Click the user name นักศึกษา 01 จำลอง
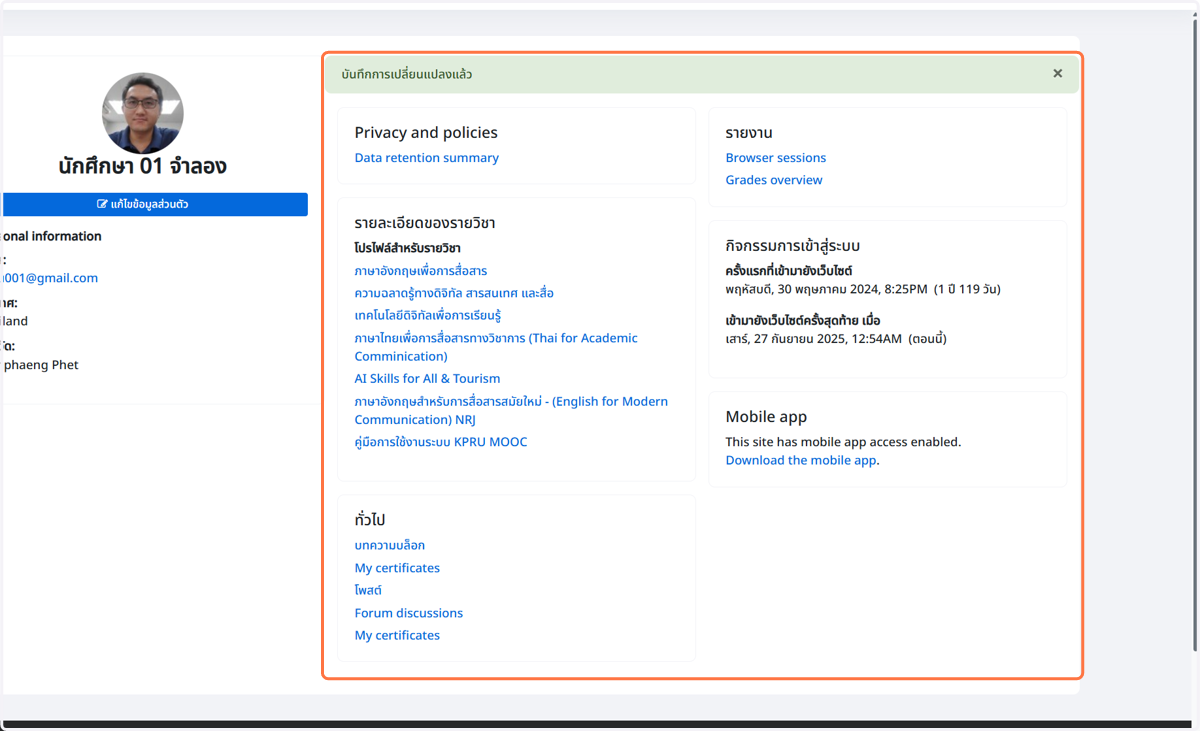 pos(142,166)
